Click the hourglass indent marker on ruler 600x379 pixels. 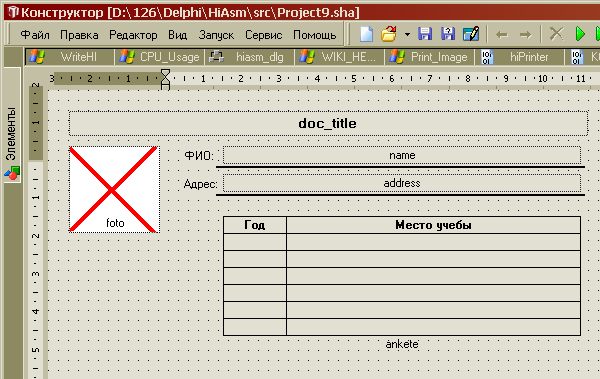pos(165,79)
